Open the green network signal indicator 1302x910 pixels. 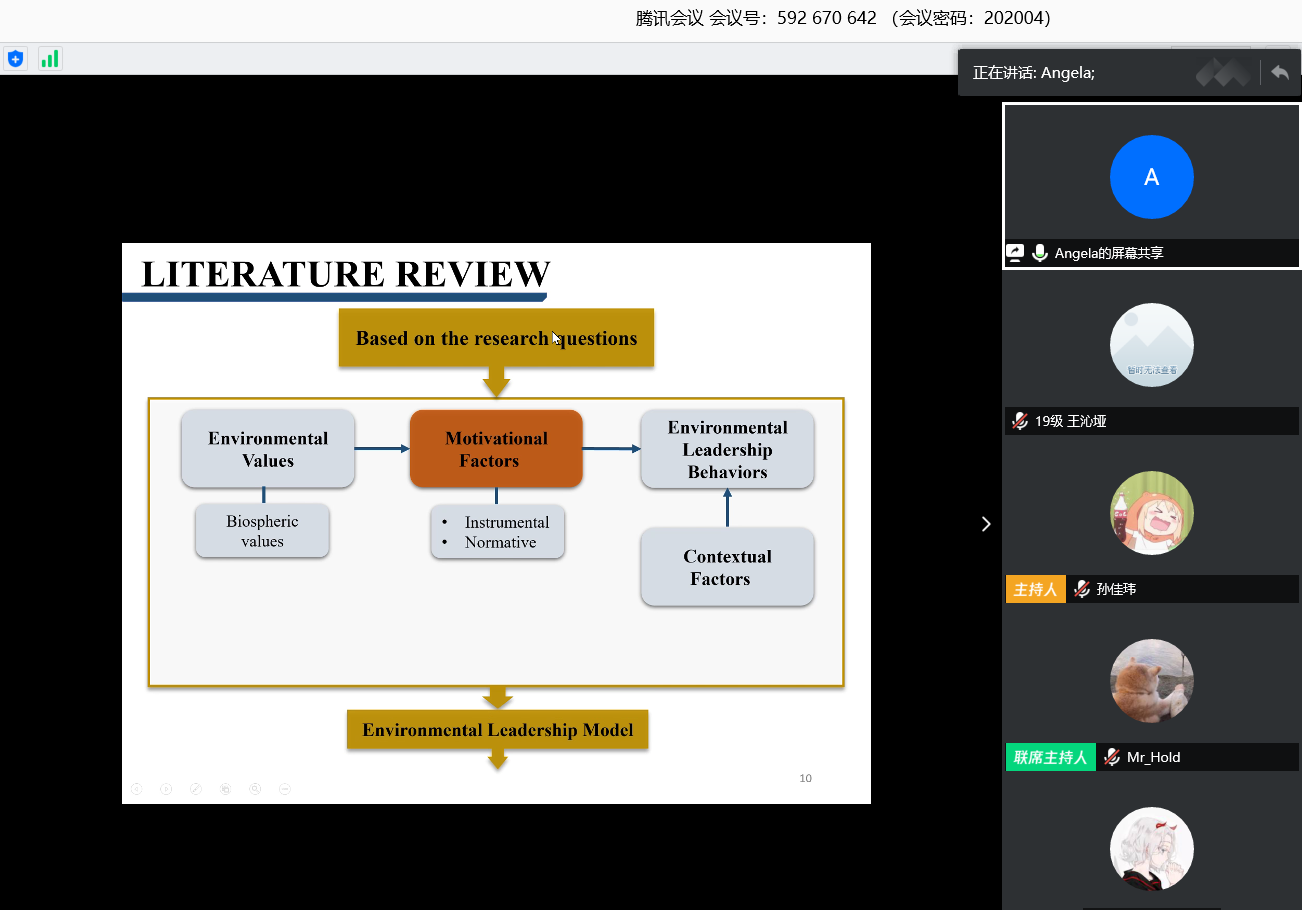pos(49,59)
